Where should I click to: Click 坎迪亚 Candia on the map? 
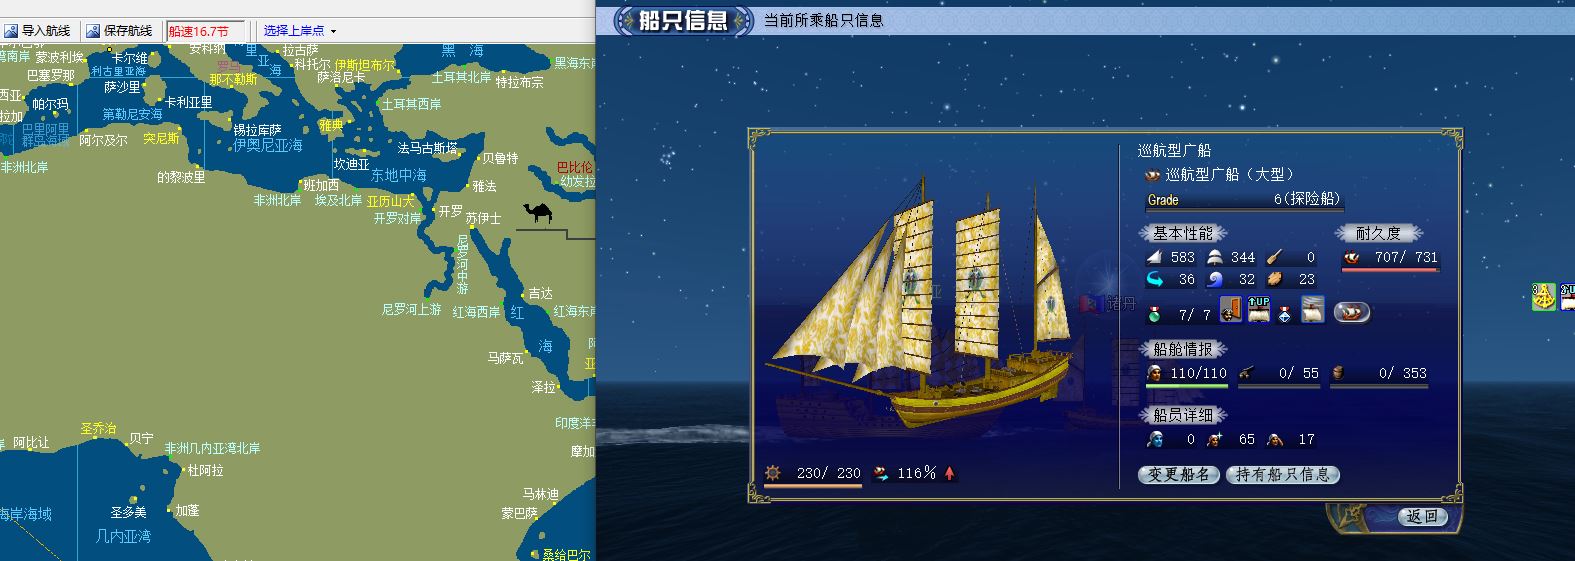click(352, 164)
